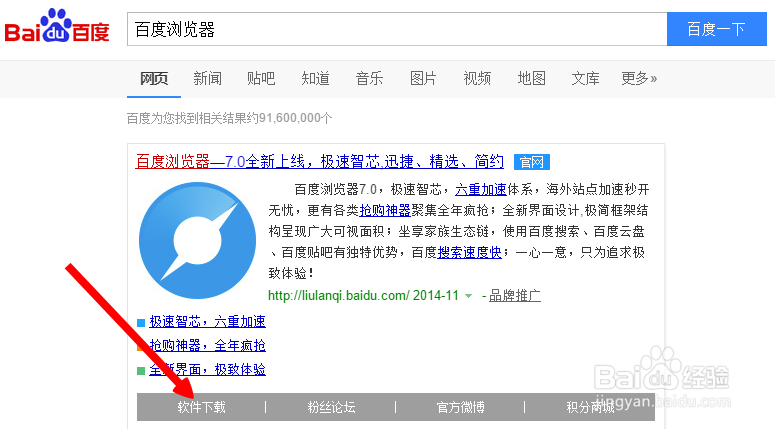This screenshot has height=429, width=775.
Task: Click the 粉丝论坛 button
Action: 331,407
